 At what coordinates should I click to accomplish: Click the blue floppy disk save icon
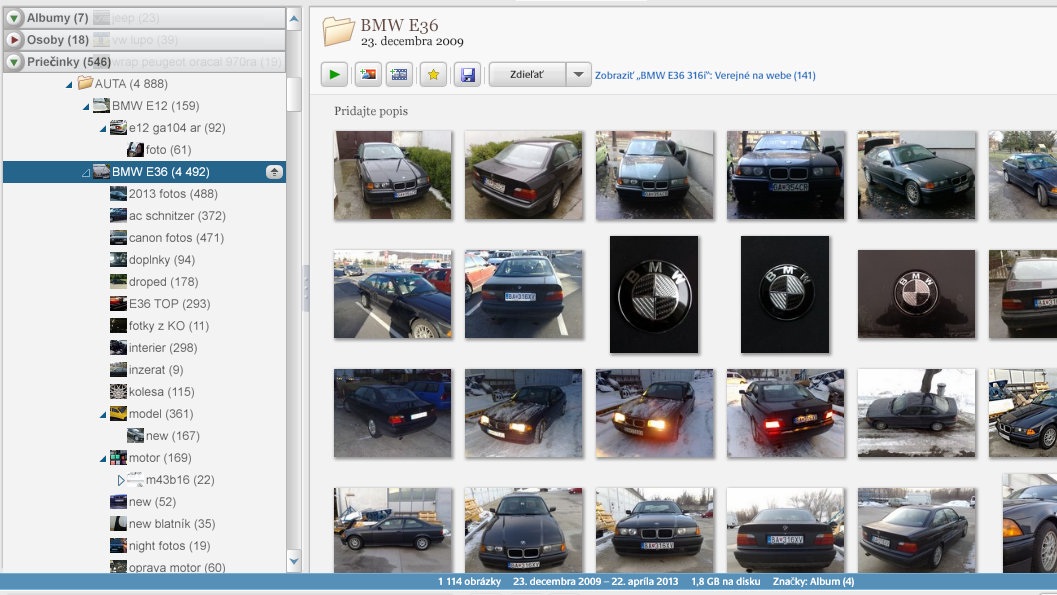point(466,74)
